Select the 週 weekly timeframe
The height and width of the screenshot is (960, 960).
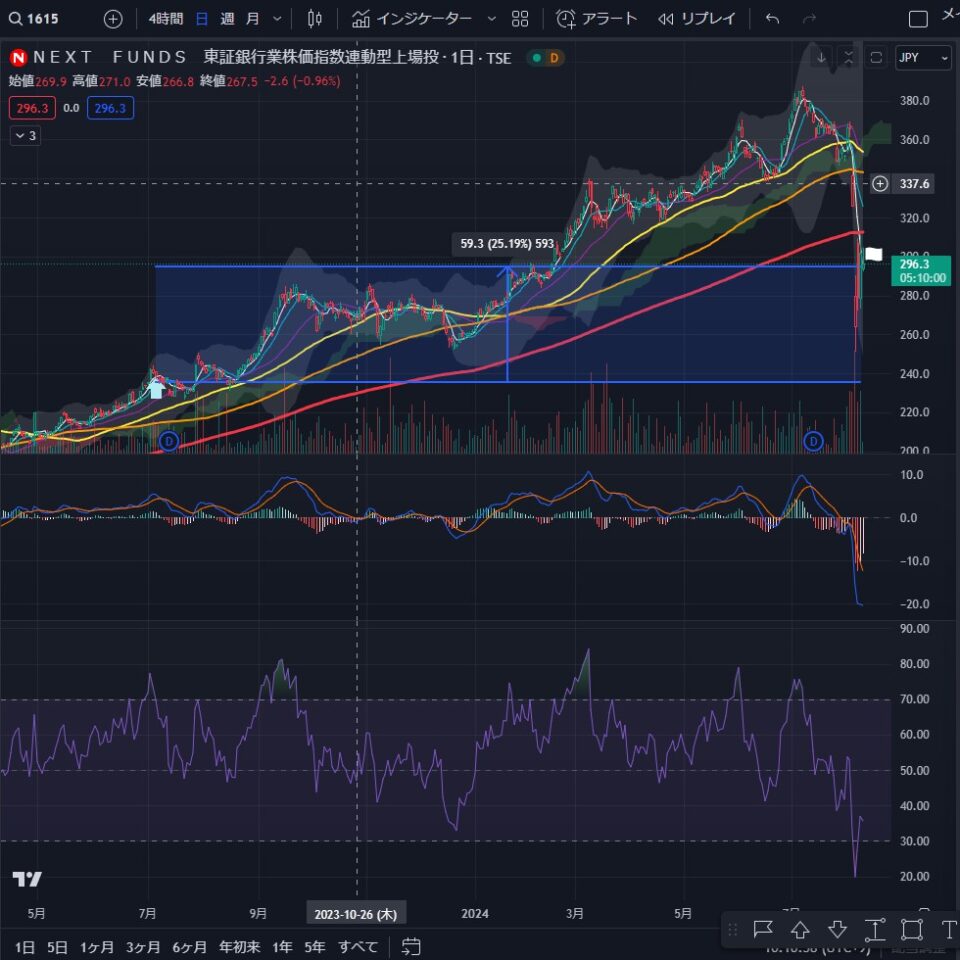(x=227, y=19)
